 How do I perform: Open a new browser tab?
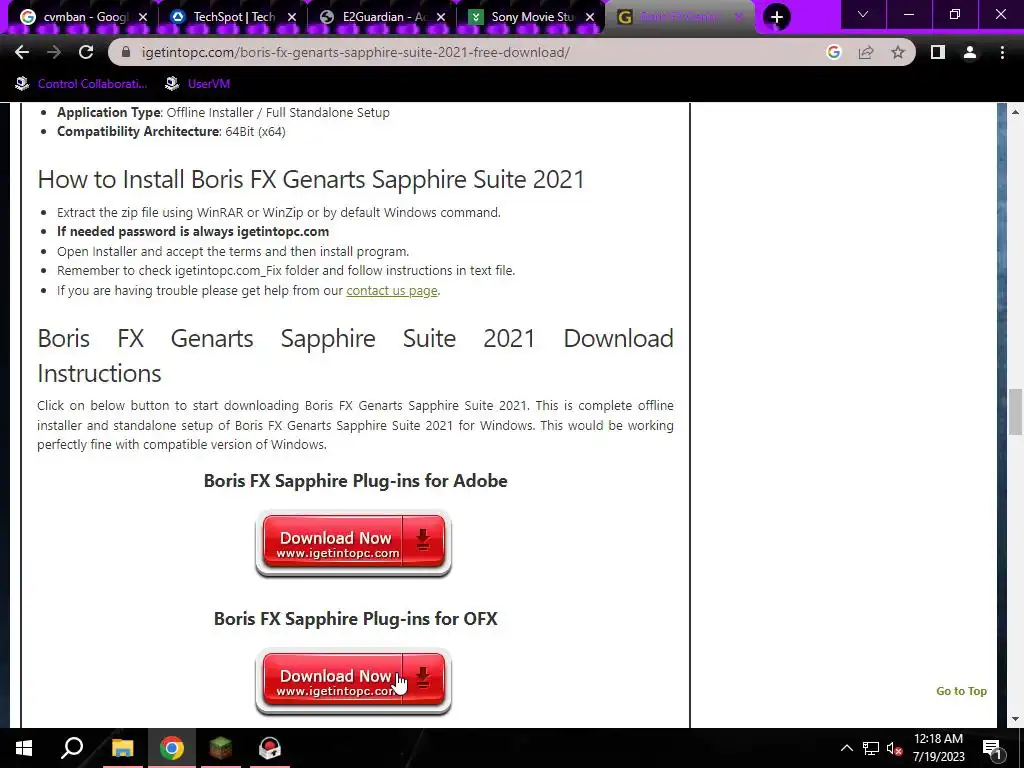coord(776,17)
